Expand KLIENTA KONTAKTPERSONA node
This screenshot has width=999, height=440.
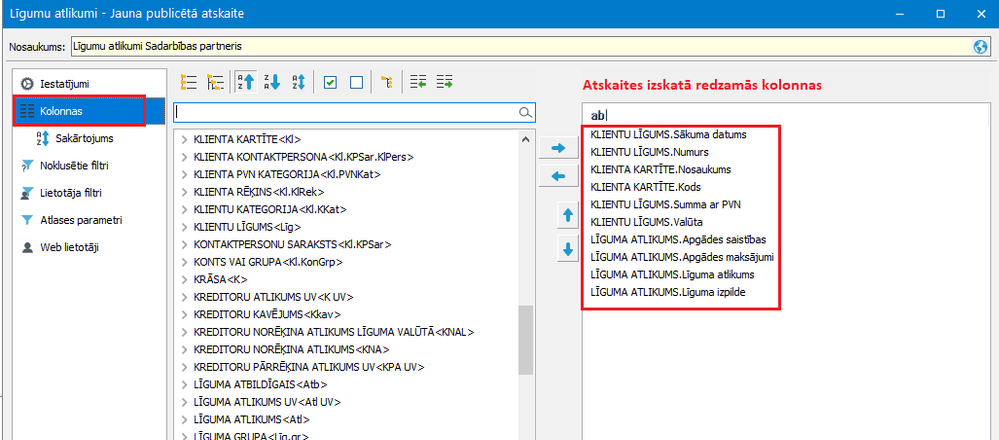pyautogui.click(x=183, y=157)
